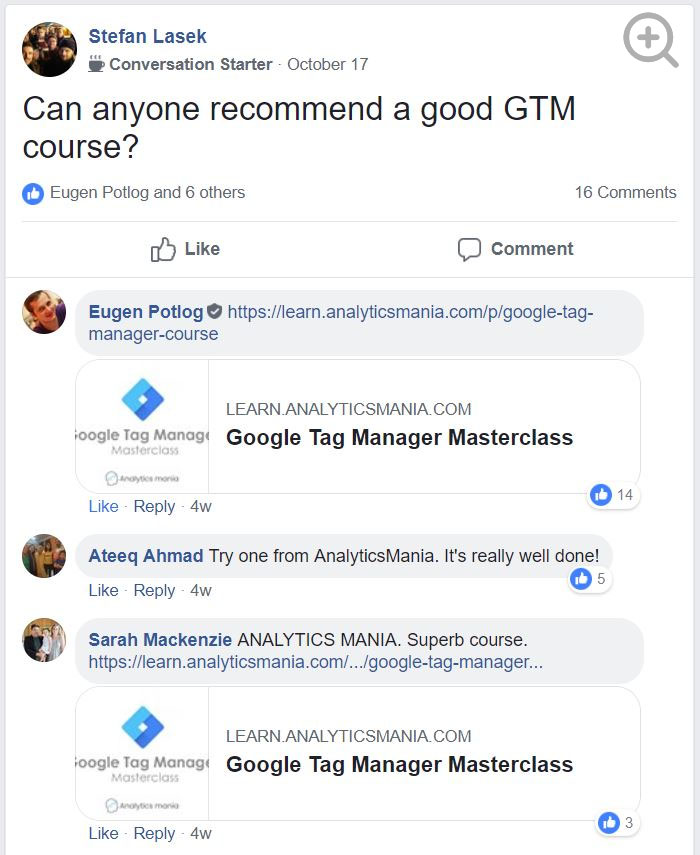Open Stefan Lasek's profile name link
Viewport: 700px width, 855px height.
147,37
